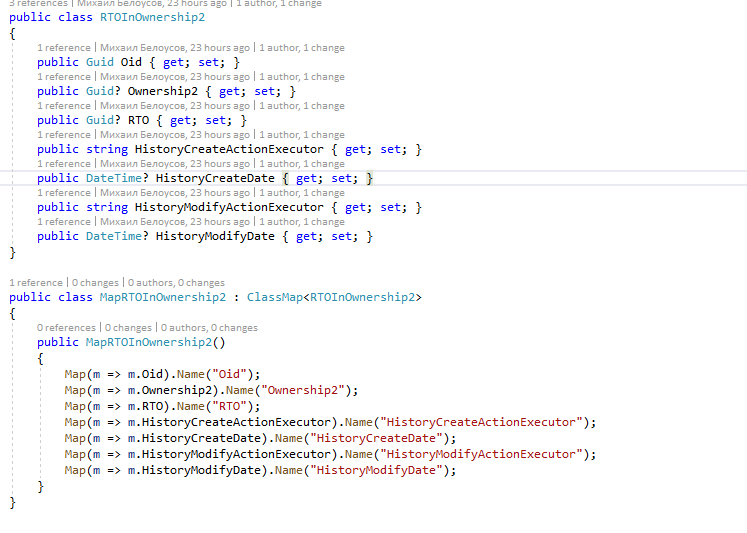747x533 pixels.
Task: Select the "RTO" string literal
Action: pos(229,407)
